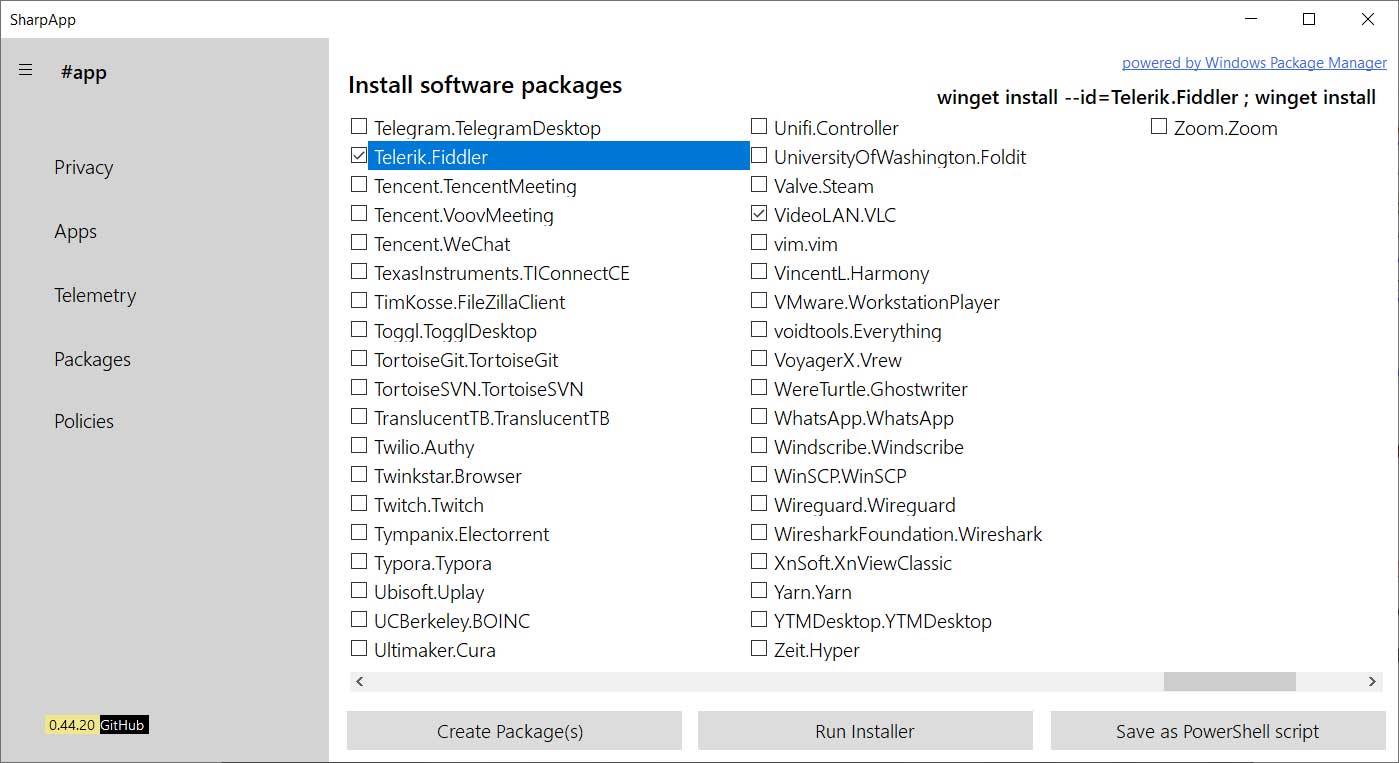Image resolution: width=1399 pixels, height=763 pixels.
Task: Click the #app header title
Action: [x=83, y=72]
